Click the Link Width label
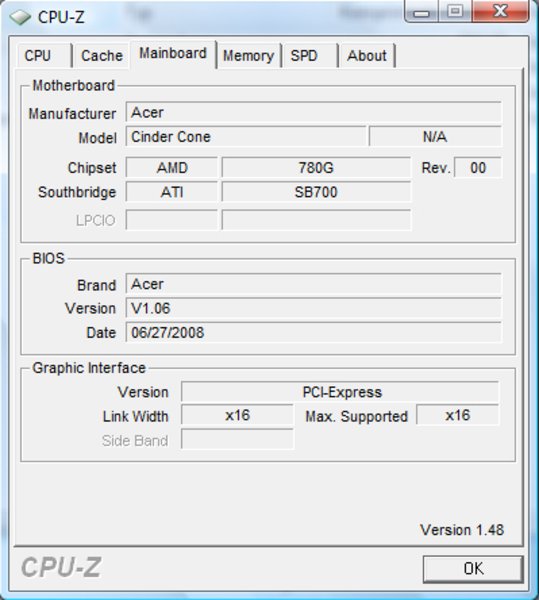Image resolution: width=539 pixels, height=600 pixels. [x=135, y=416]
